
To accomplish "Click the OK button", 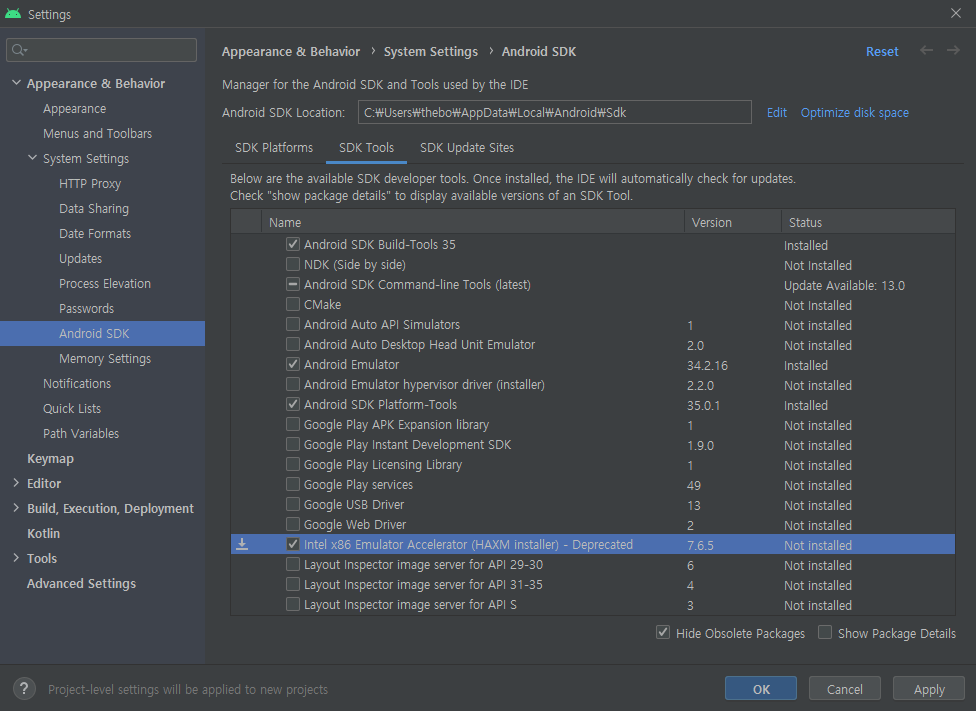I will click(761, 689).
